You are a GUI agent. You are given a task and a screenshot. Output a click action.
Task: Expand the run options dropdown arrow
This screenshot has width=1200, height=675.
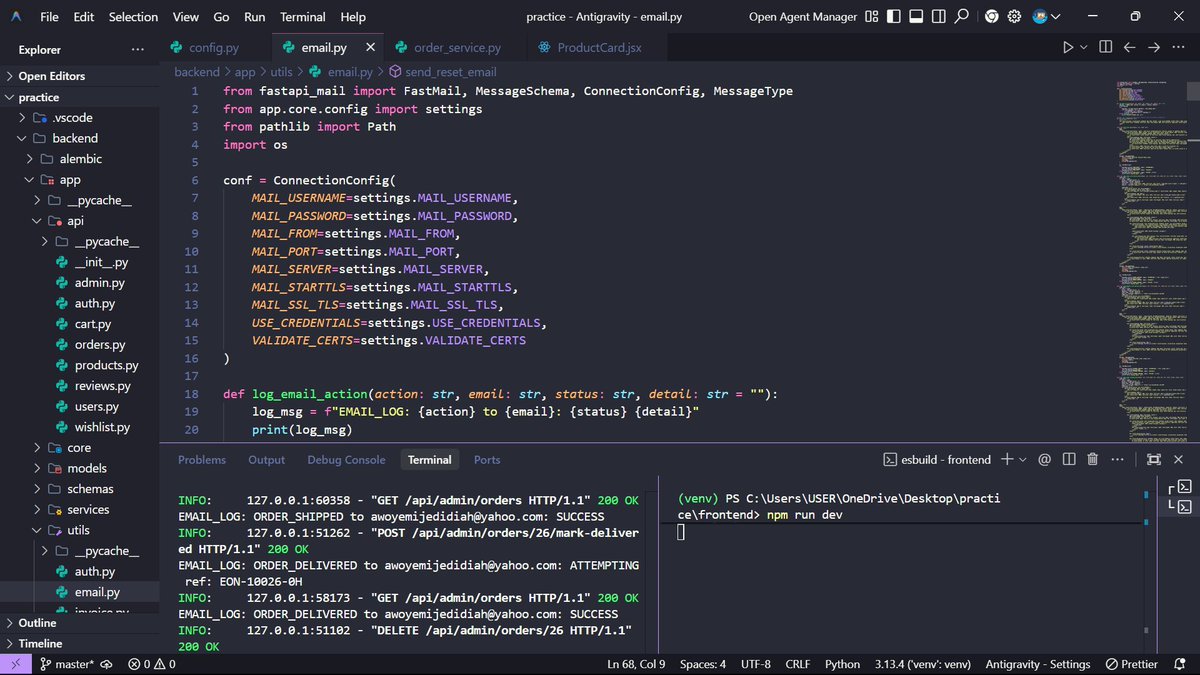point(1084,47)
